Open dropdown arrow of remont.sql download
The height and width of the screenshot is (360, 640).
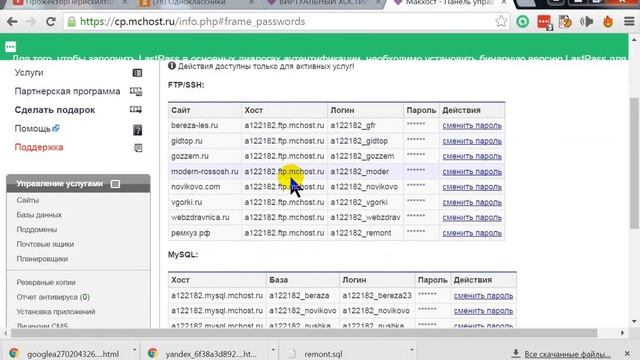click(411, 350)
